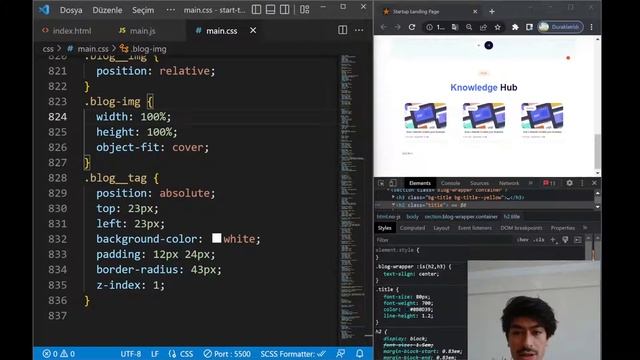Switch to DevTools Network tab

pos(509,183)
